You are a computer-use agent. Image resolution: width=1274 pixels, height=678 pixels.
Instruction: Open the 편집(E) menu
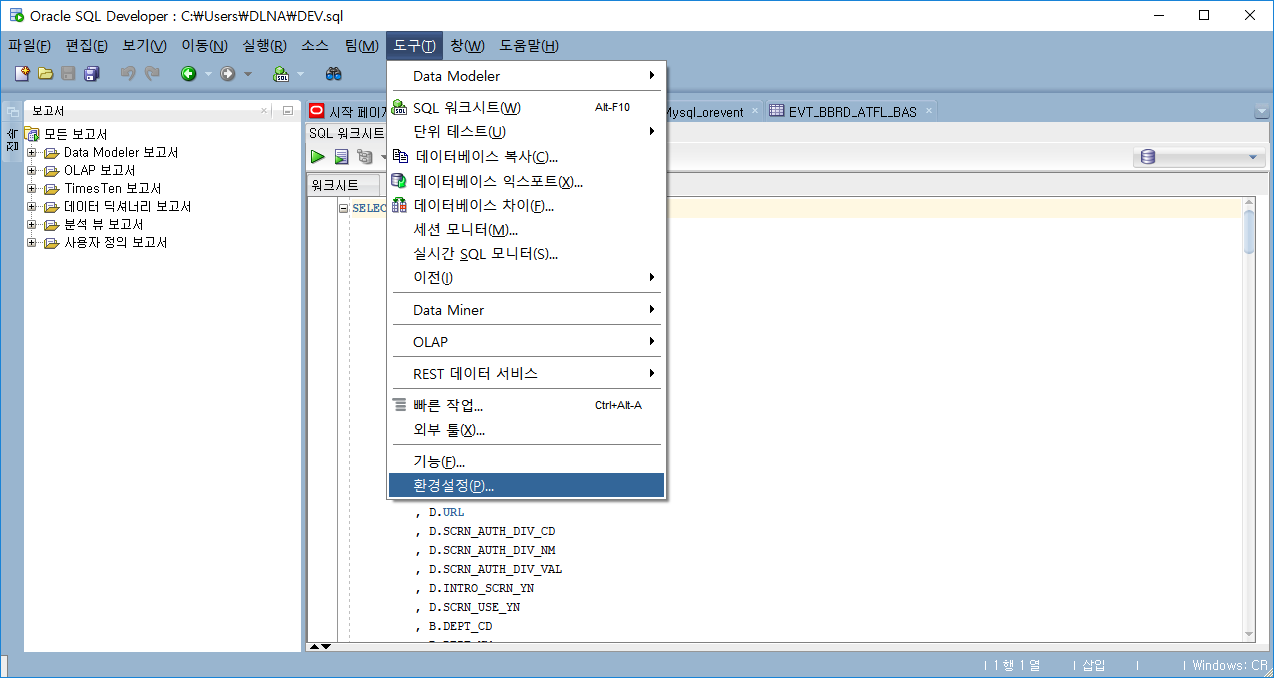pos(87,46)
